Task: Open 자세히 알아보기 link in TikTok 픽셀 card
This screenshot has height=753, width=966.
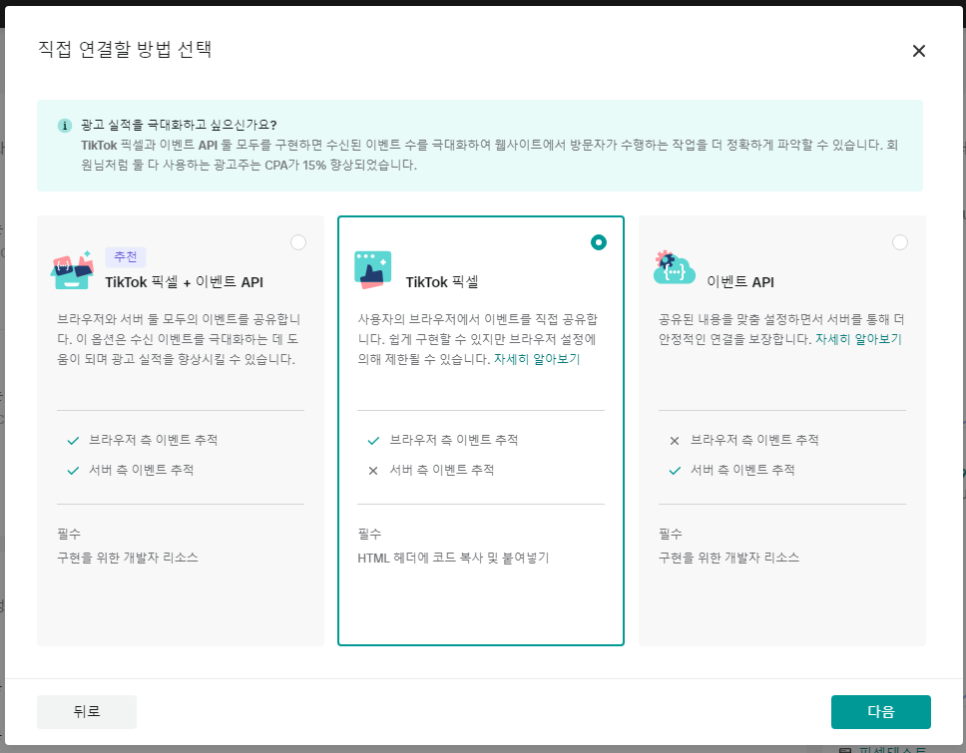Action: click(536, 359)
